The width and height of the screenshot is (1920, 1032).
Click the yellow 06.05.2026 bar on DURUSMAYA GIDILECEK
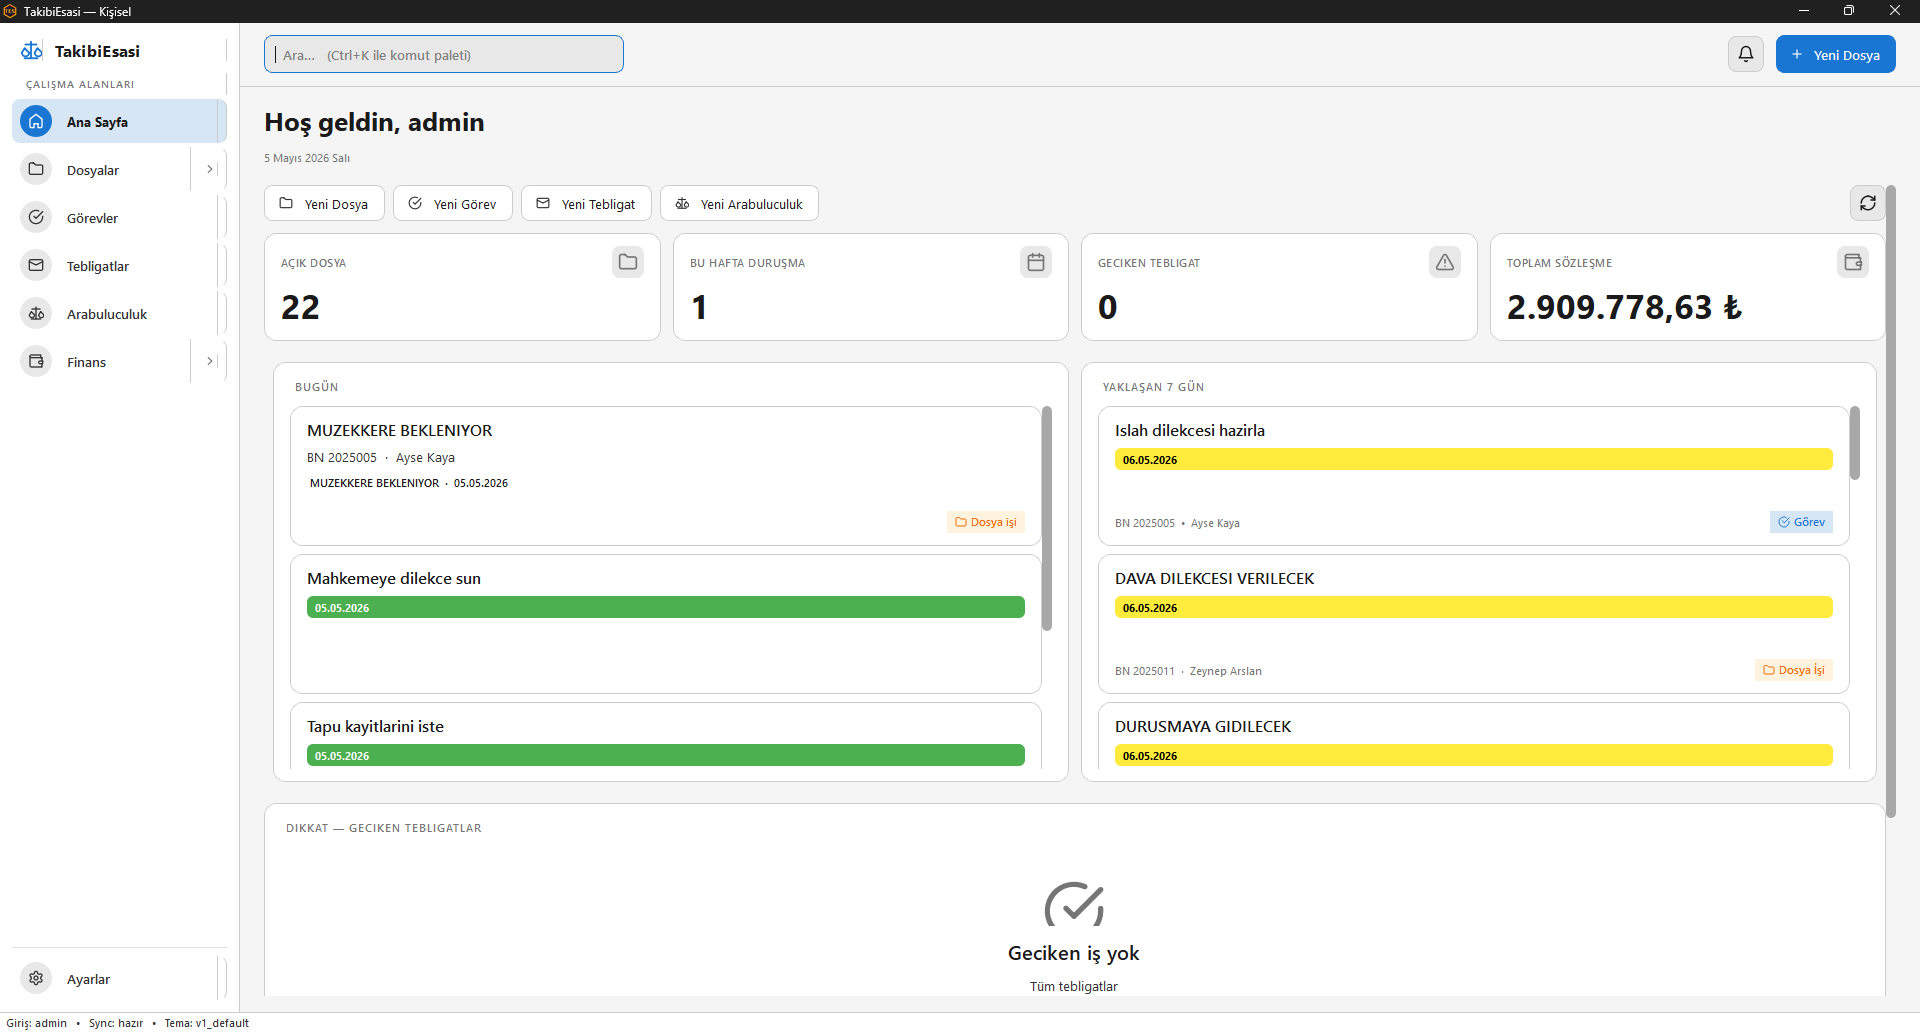point(1474,755)
